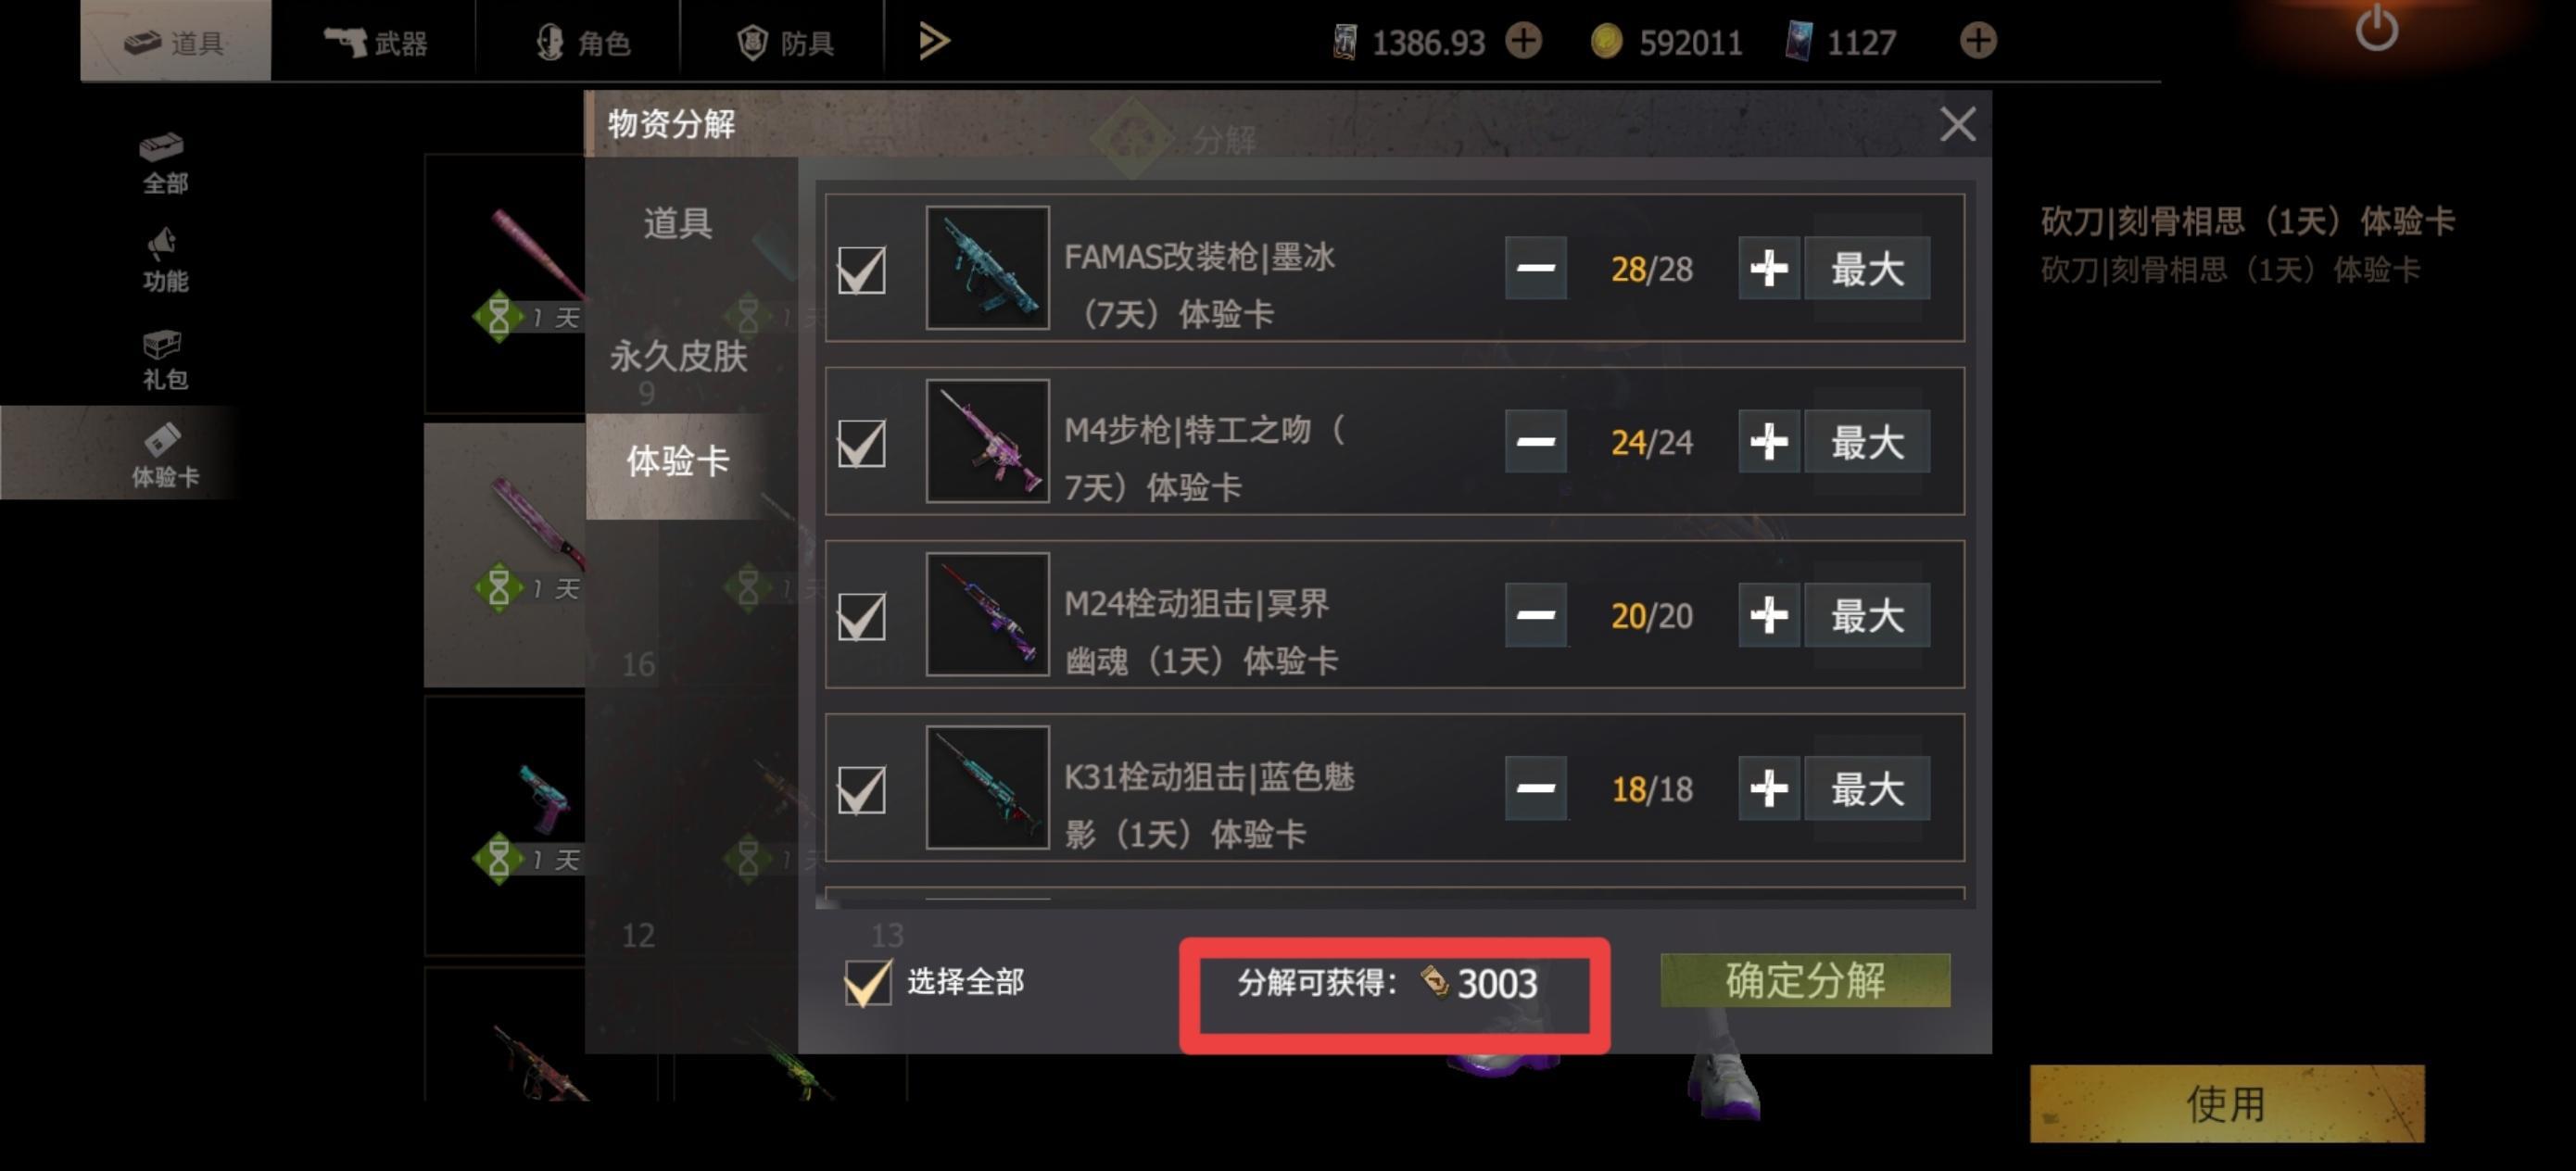Image resolution: width=2576 pixels, height=1171 pixels.
Task: Increase K31栓动狙击 quantity with plus
Action: click(1769, 788)
